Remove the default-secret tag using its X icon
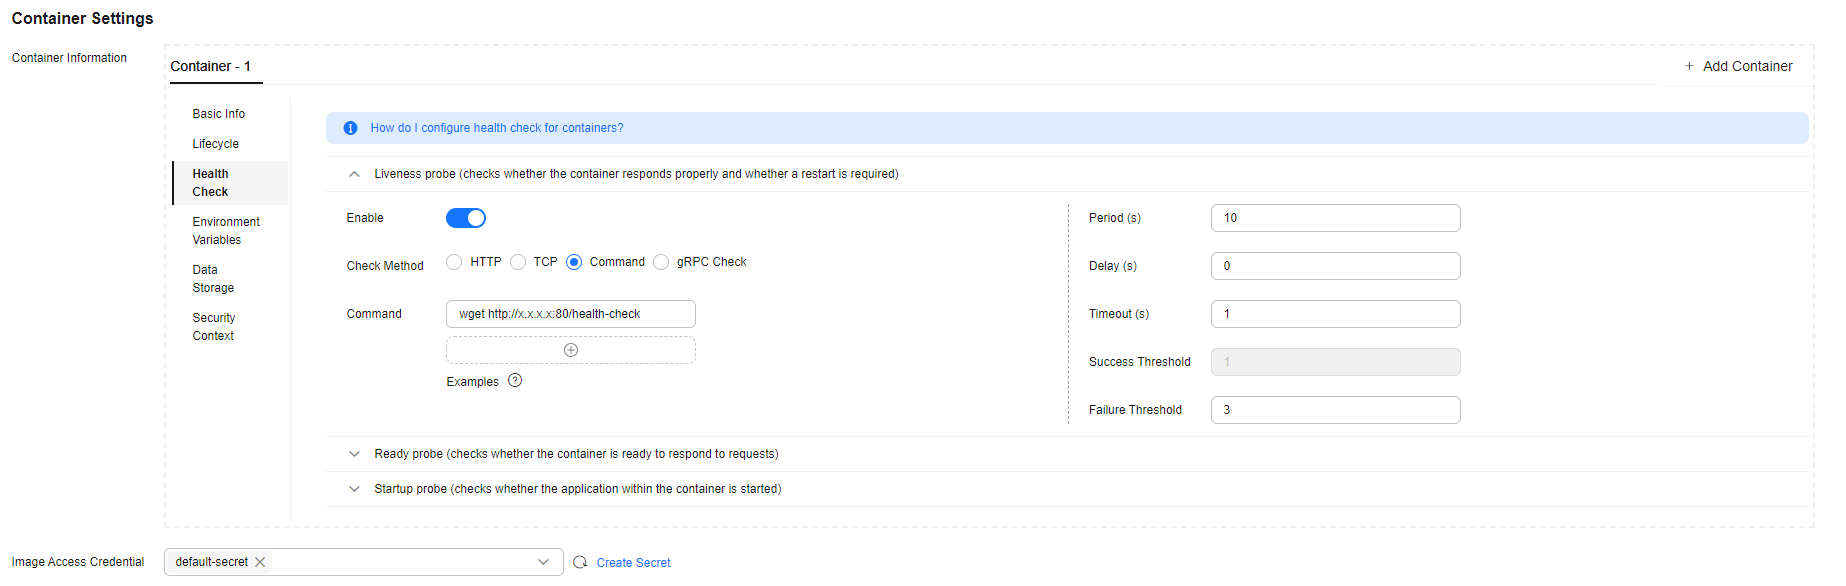The height and width of the screenshot is (586, 1846). click(x=260, y=562)
